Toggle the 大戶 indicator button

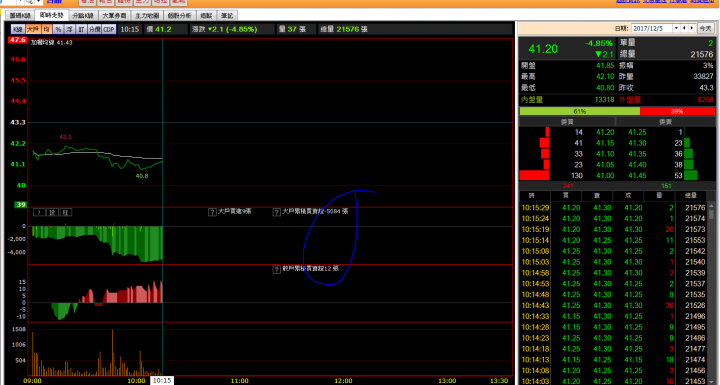pos(33,29)
